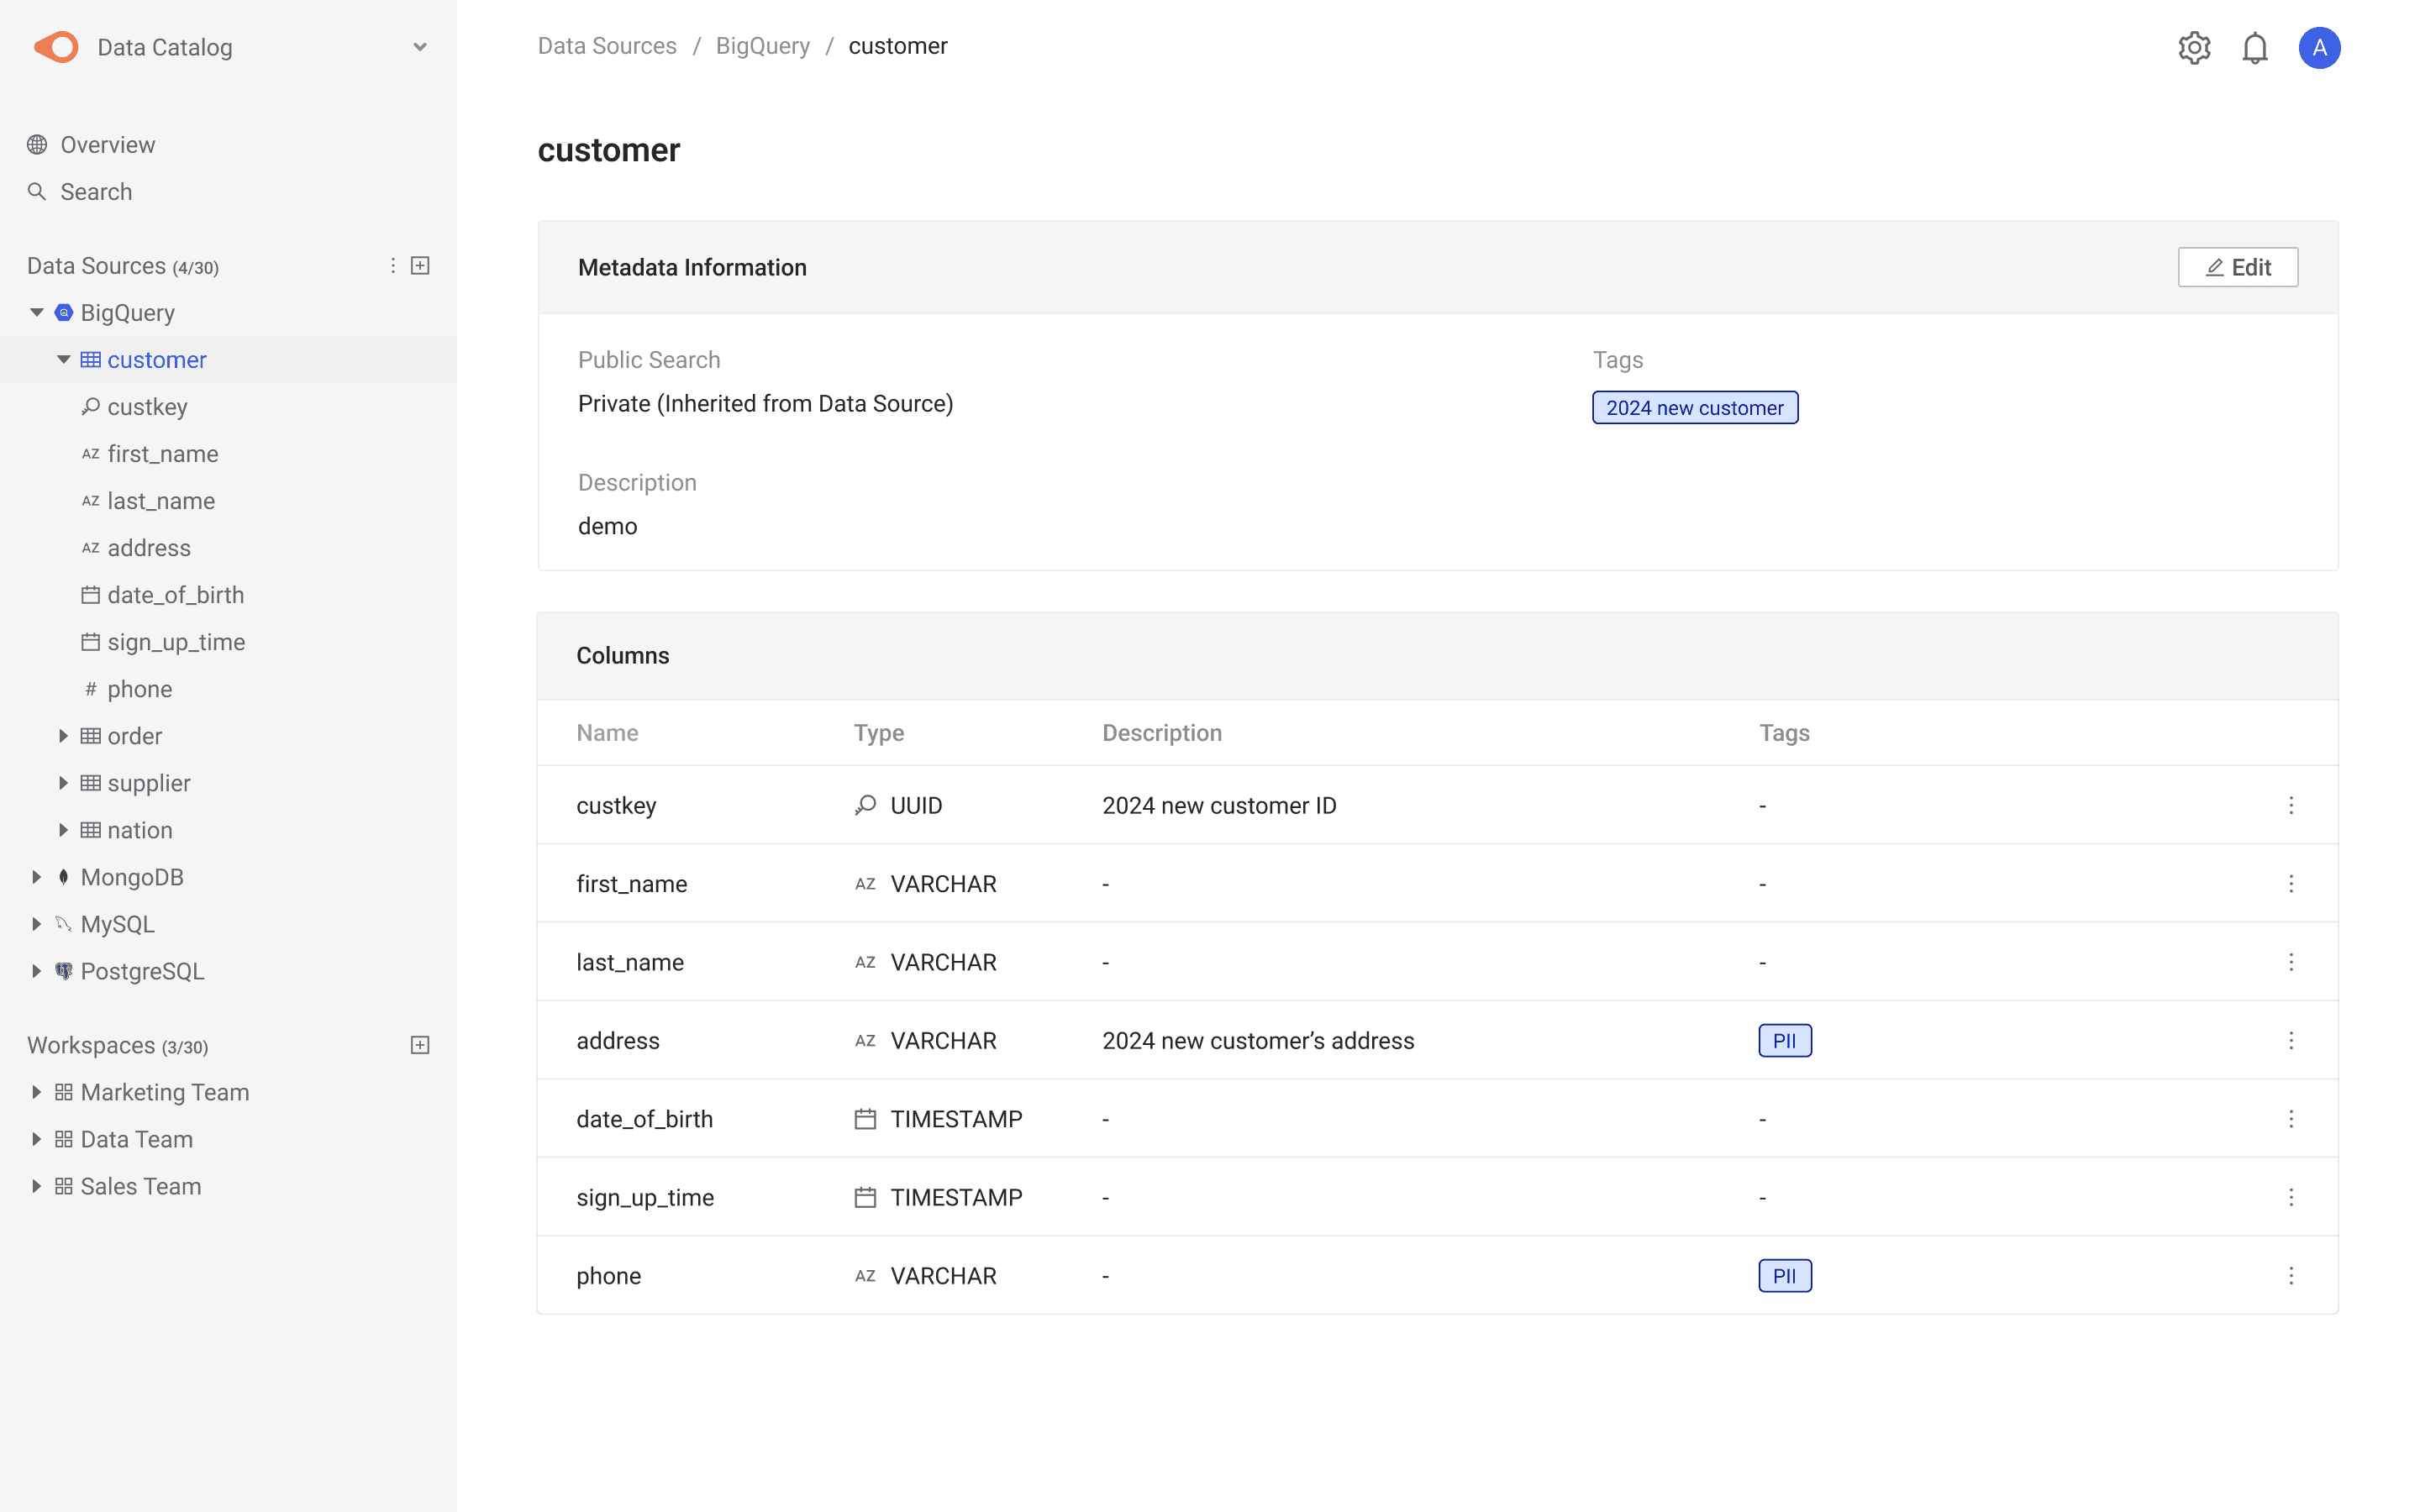This screenshot has height=1512, width=2420.
Task: Expand the MongoDB data source
Action: point(37,877)
